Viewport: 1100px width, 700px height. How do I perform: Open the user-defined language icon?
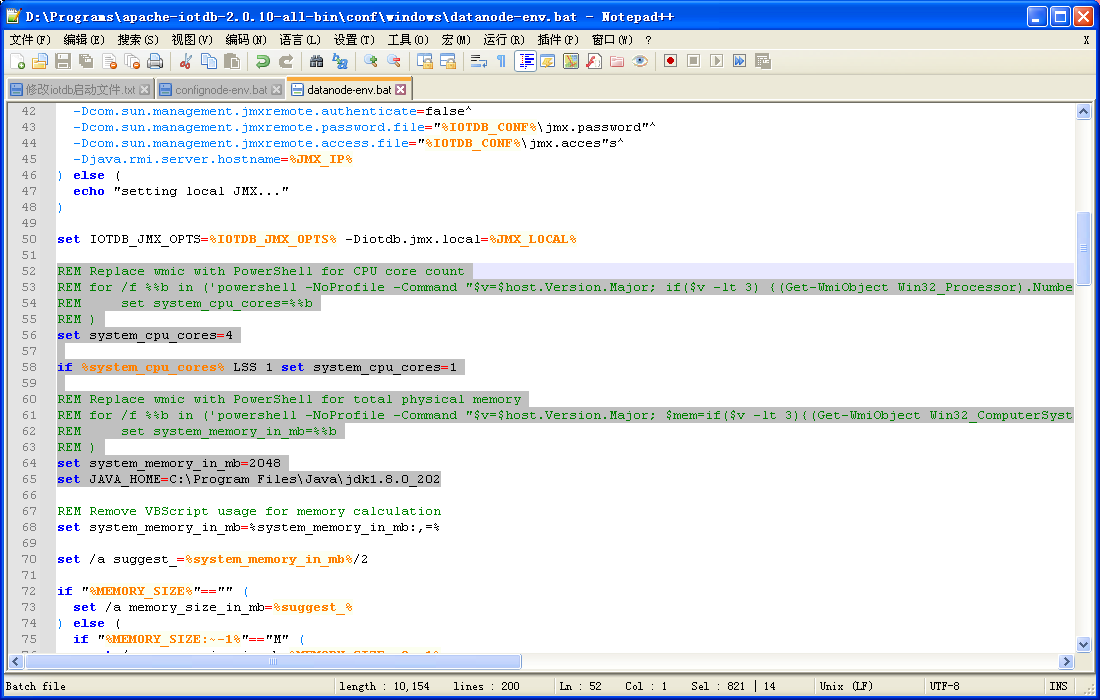[x=548, y=62]
